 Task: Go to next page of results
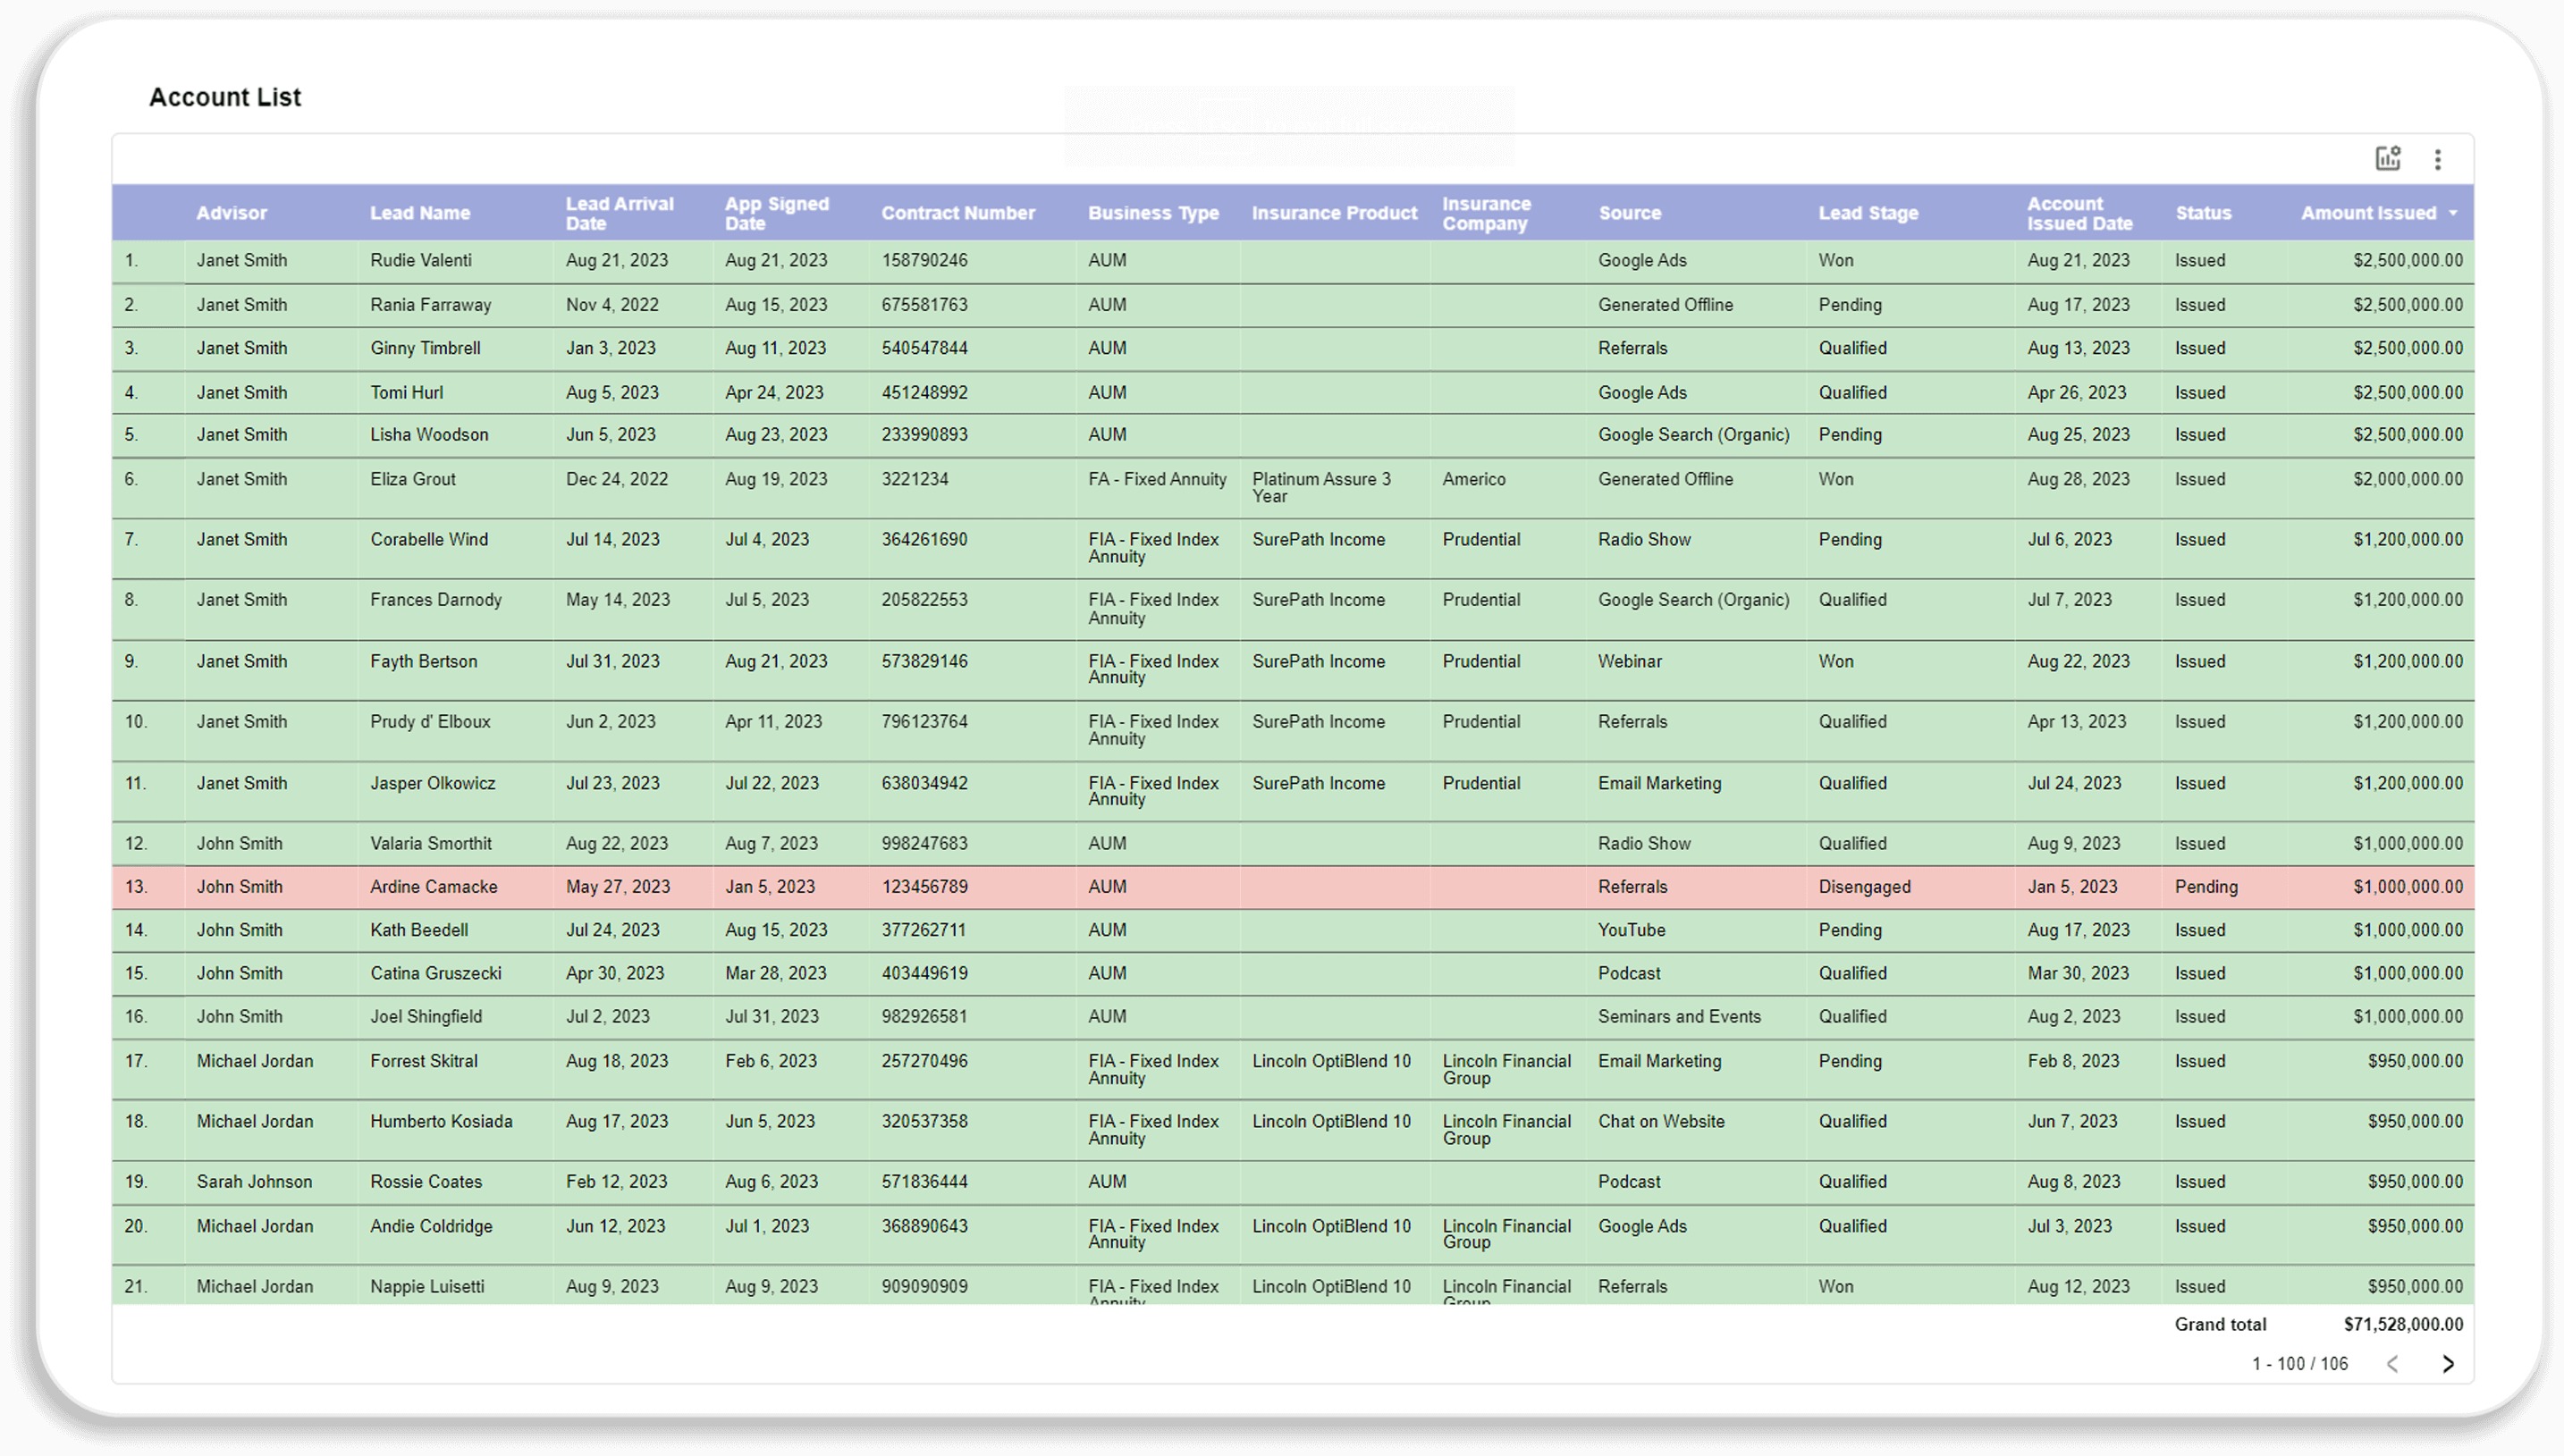click(x=2448, y=1364)
